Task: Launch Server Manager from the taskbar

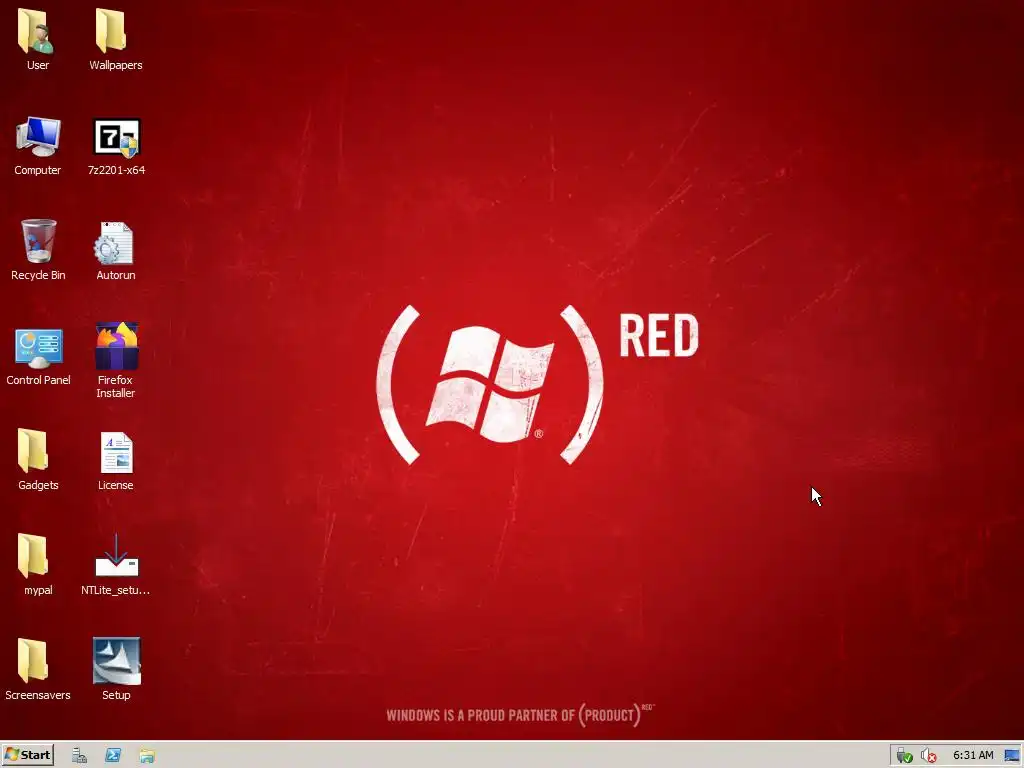Action: [x=79, y=756]
